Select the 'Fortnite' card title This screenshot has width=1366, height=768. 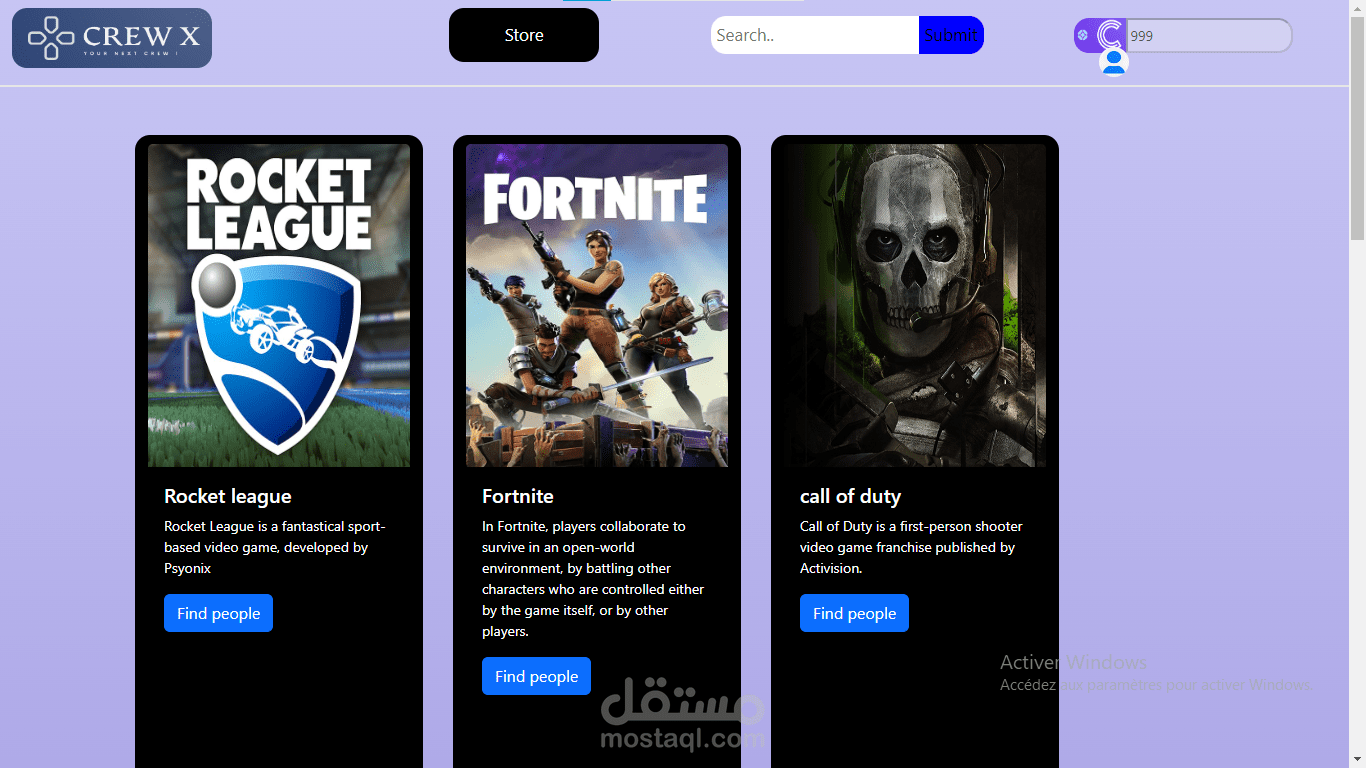(518, 496)
